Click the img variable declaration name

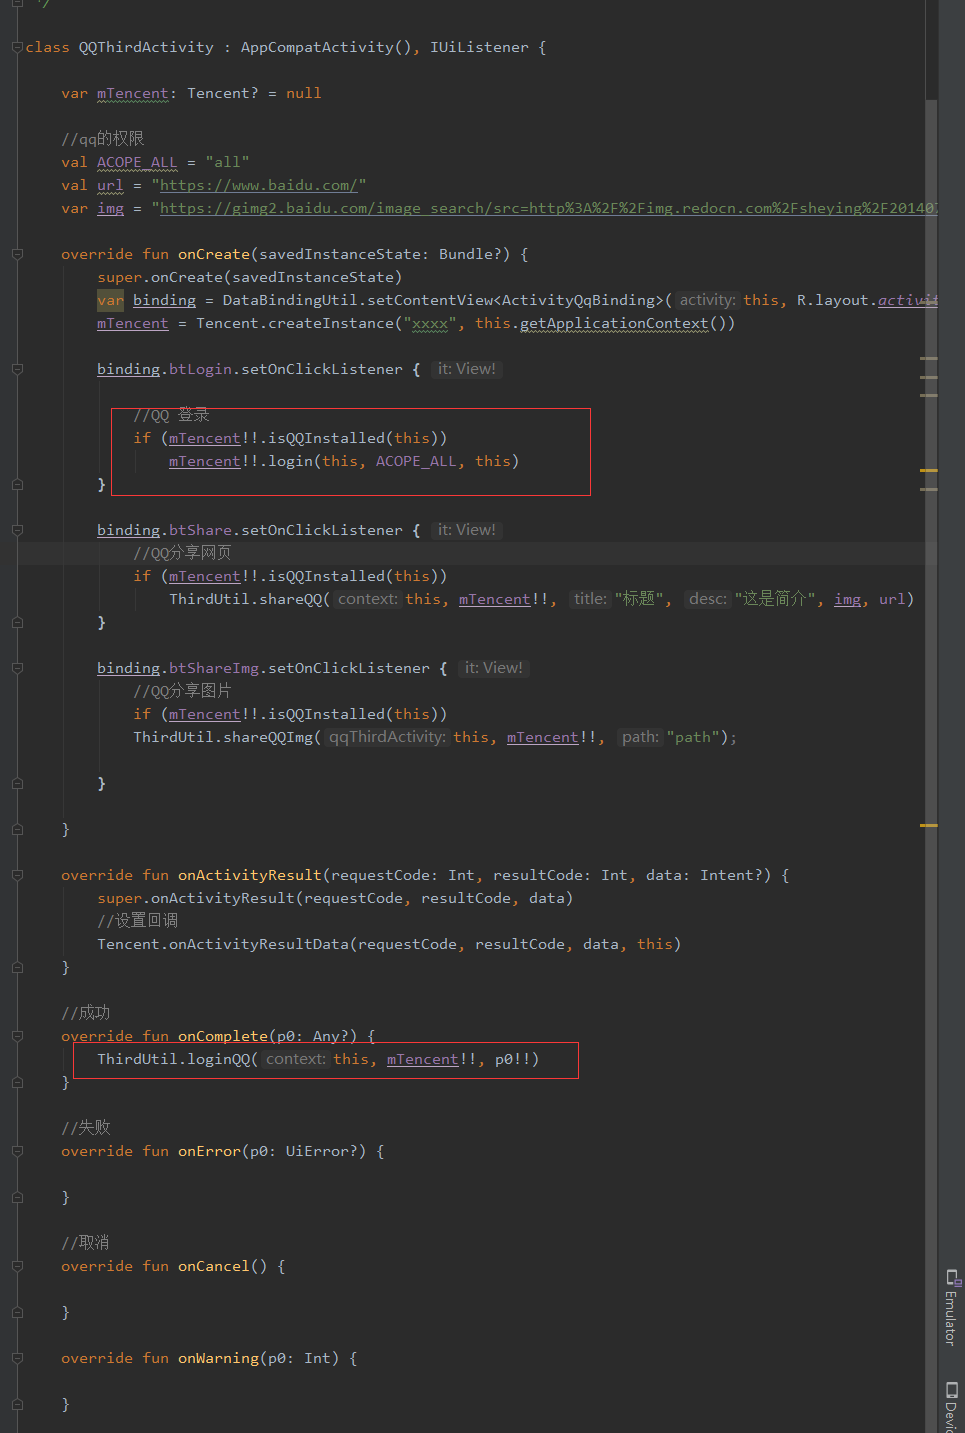110,208
